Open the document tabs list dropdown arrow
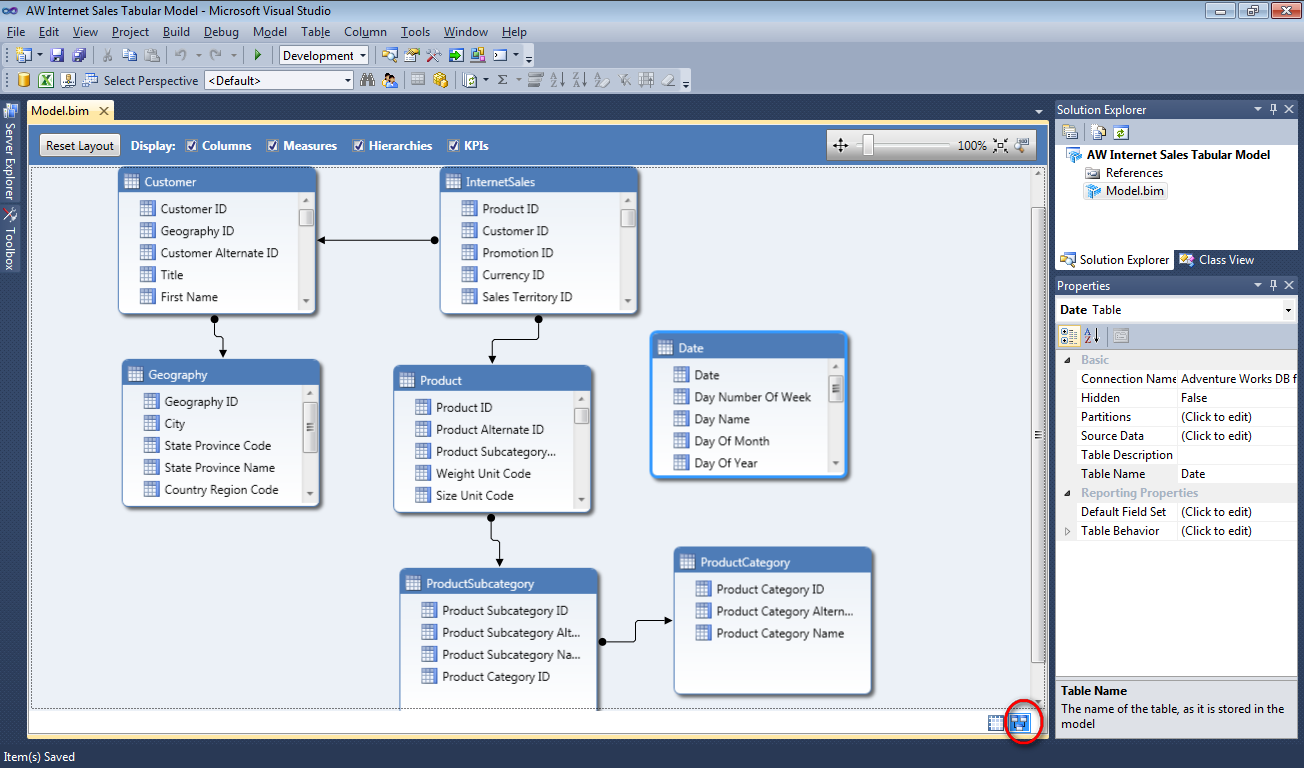 (x=1039, y=111)
